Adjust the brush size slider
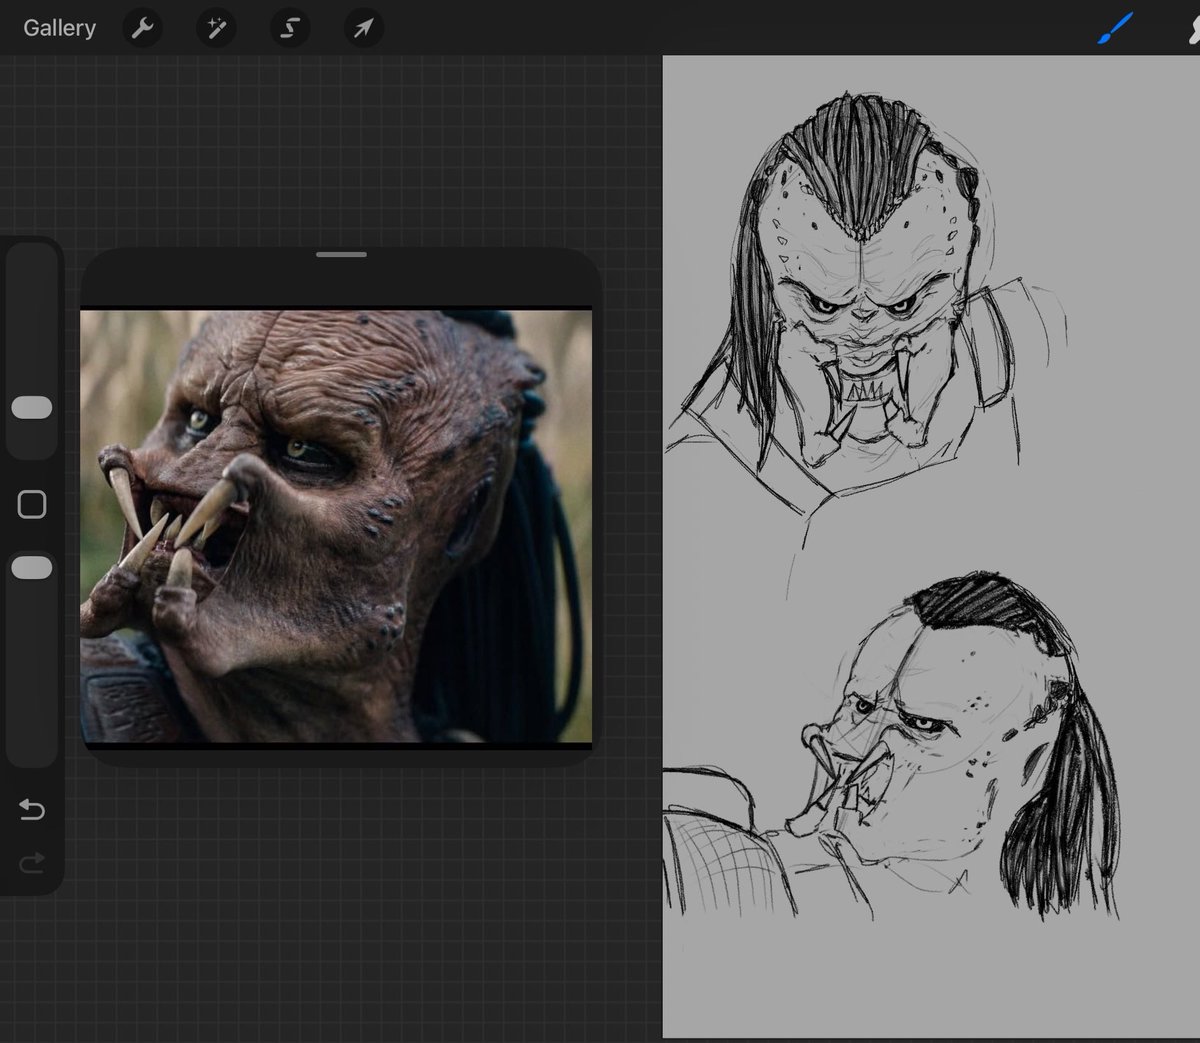 pyautogui.click(x=32, y=407)
